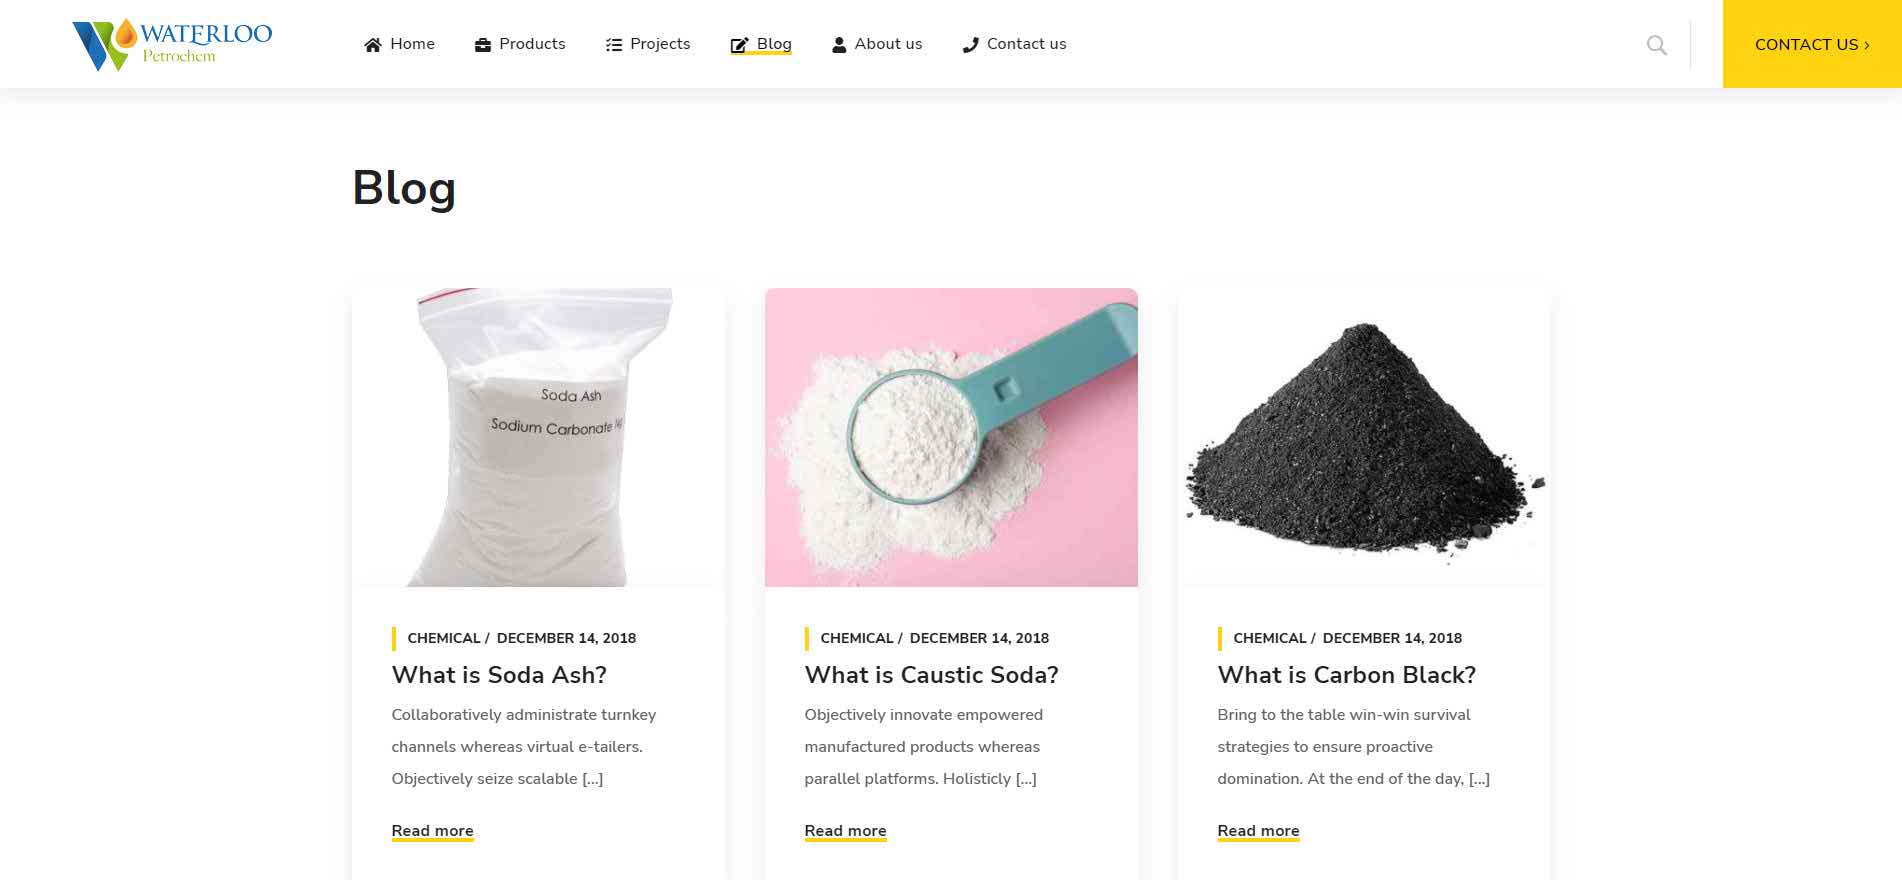The height and width of the screenshot is (880, 1902).
Task: Open the Soda Ash bag thumbnail
Action: click(538, 437)
